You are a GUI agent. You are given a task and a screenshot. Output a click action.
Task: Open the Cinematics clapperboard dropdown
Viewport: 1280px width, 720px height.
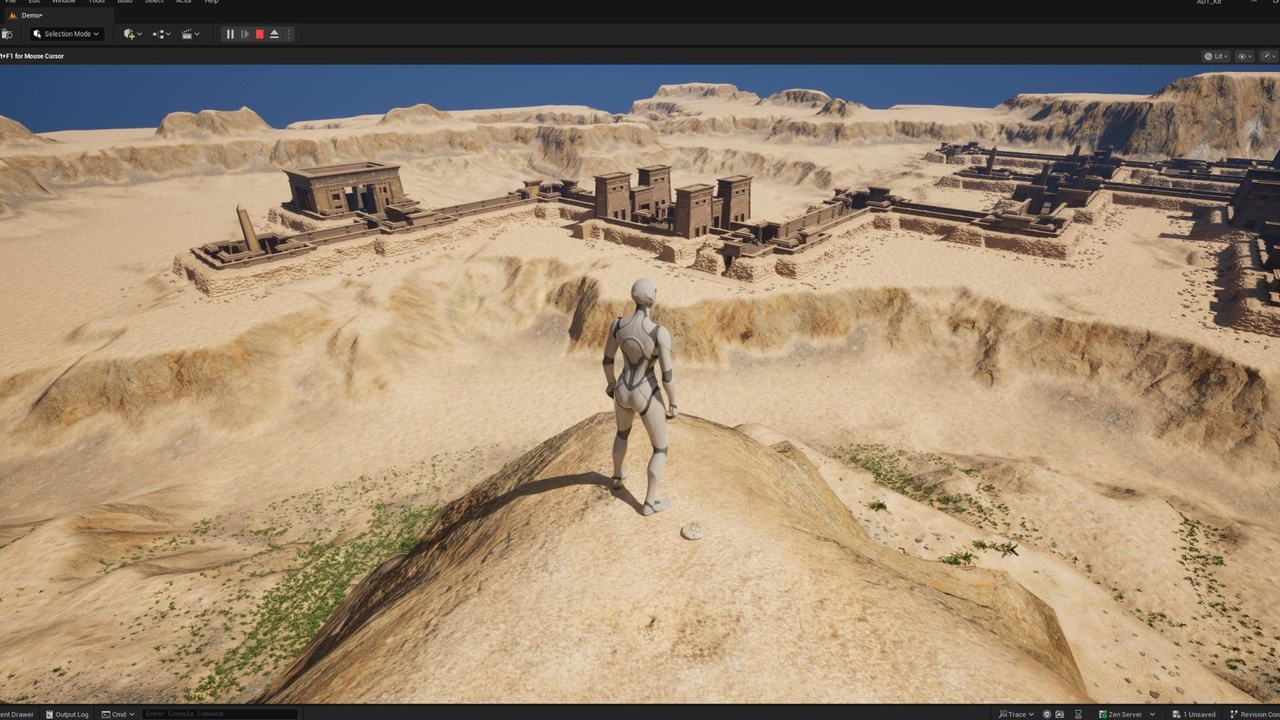point(190,34)
